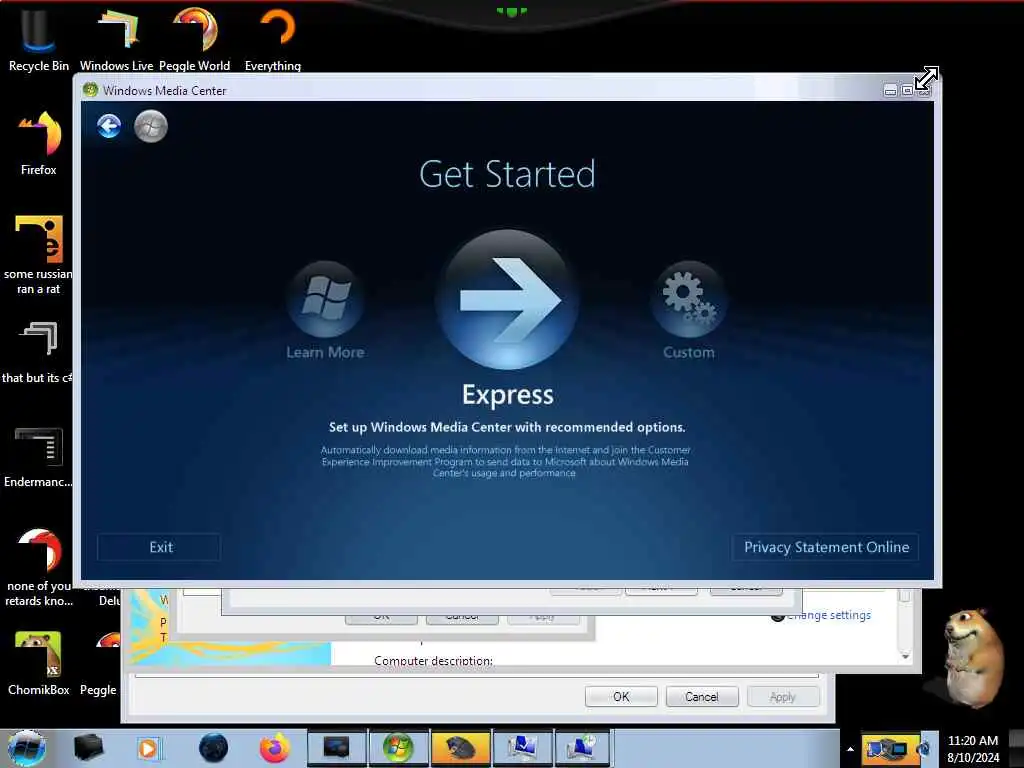Switch to the dark monitor taskbar window
Viewport: 1024px width, 768px height.
pos(336,748)
